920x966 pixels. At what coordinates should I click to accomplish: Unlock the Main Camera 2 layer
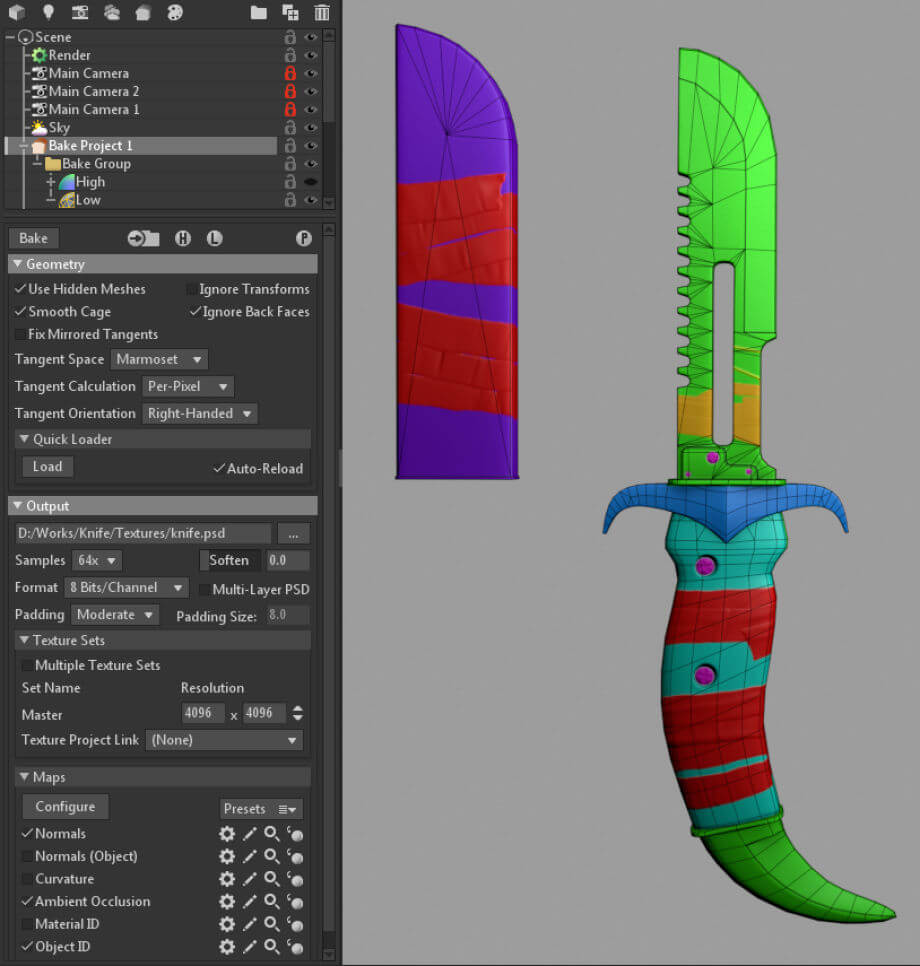tap(290, 91)
